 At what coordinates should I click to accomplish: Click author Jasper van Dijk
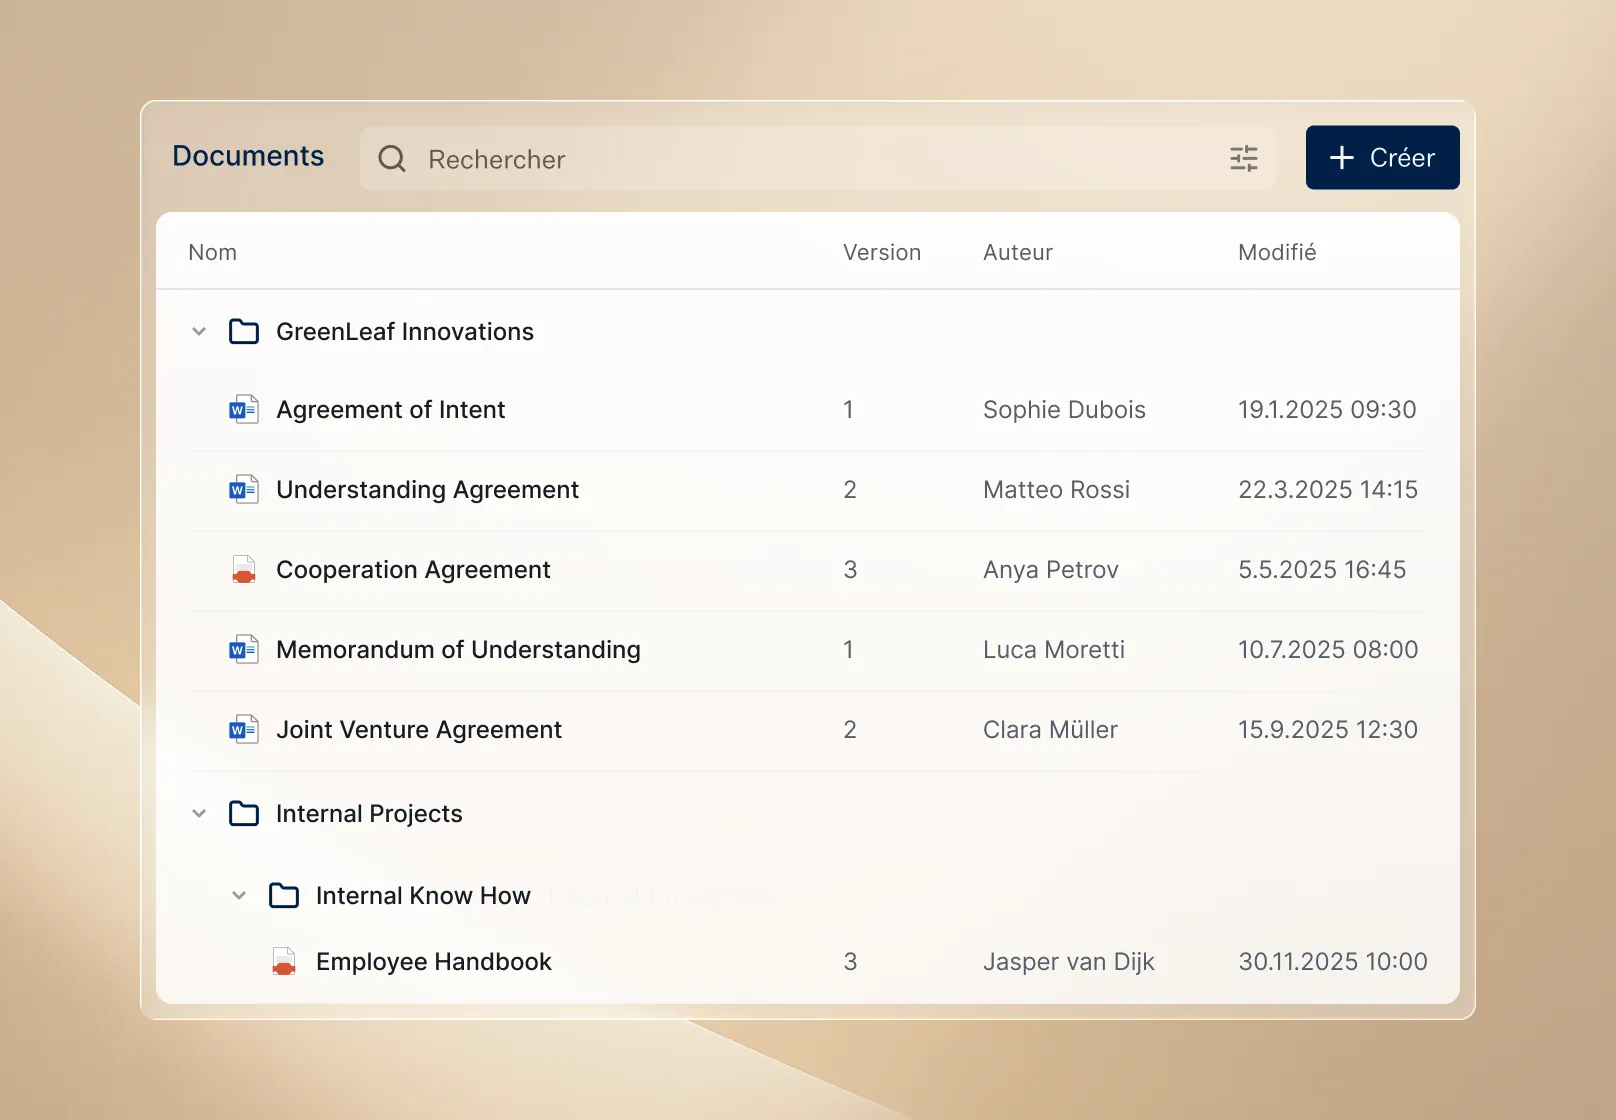pos(1069,962)
